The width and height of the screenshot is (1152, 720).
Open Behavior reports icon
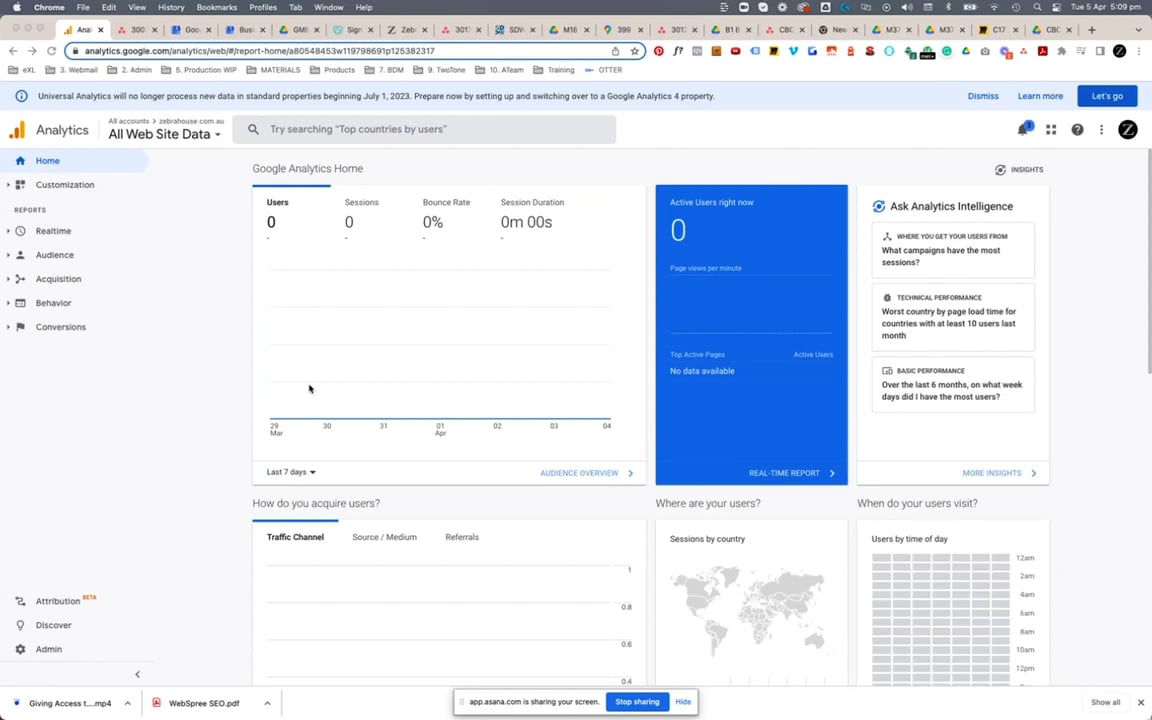(x=21, y=303)
